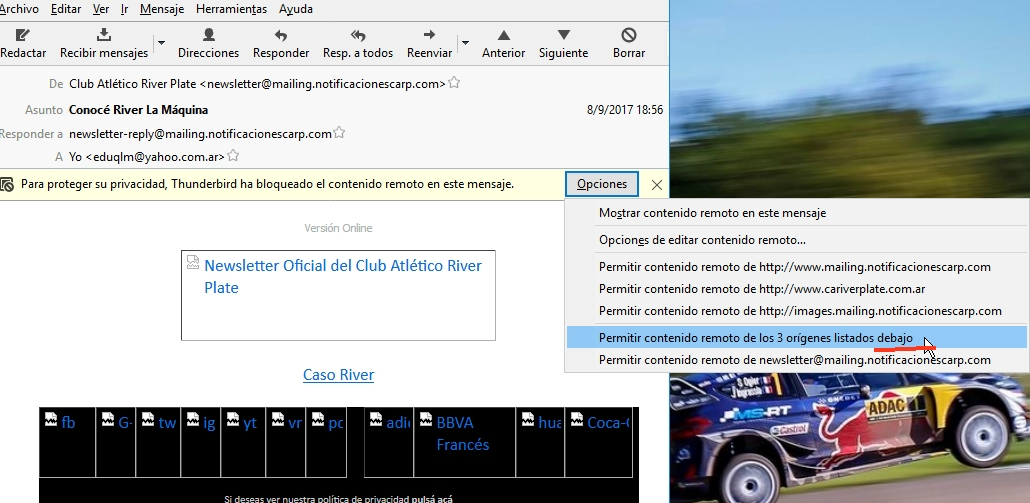Close the remote content notification bar
This screenshot has height=503, width=1030.
(x=656, y=185)
